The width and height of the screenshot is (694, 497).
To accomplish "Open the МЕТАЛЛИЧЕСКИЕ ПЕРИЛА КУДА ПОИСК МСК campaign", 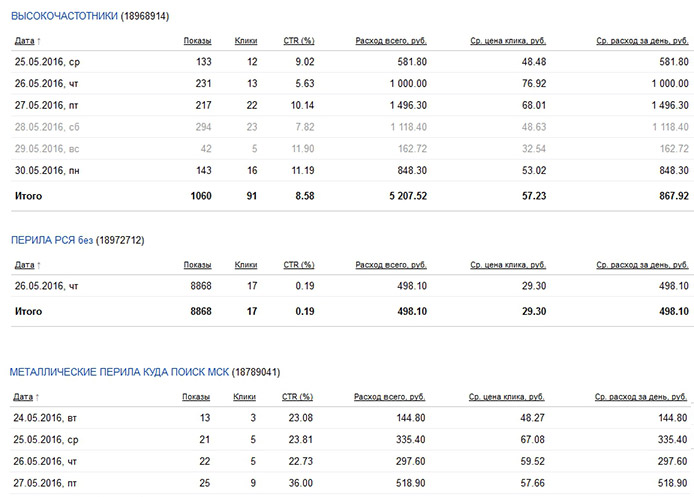I will click(119, 372).
